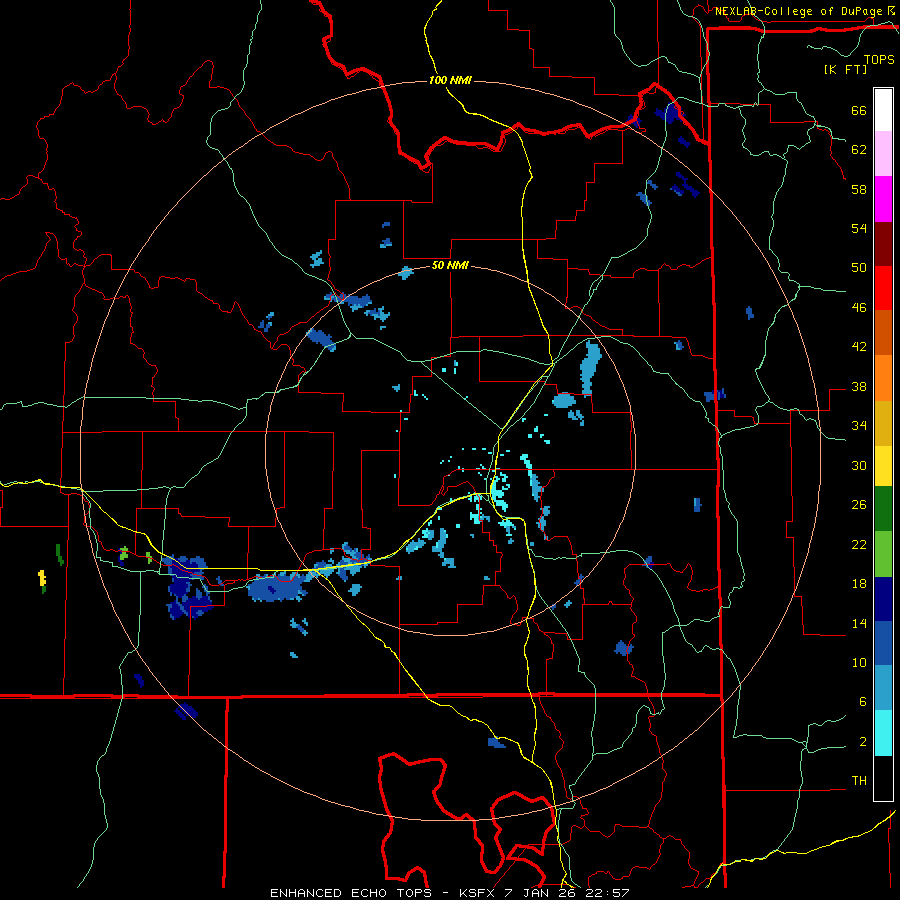Click the orange 42 kft legend swatch
This screenshot has width=900, height=900.
click(x=883, y=378)
